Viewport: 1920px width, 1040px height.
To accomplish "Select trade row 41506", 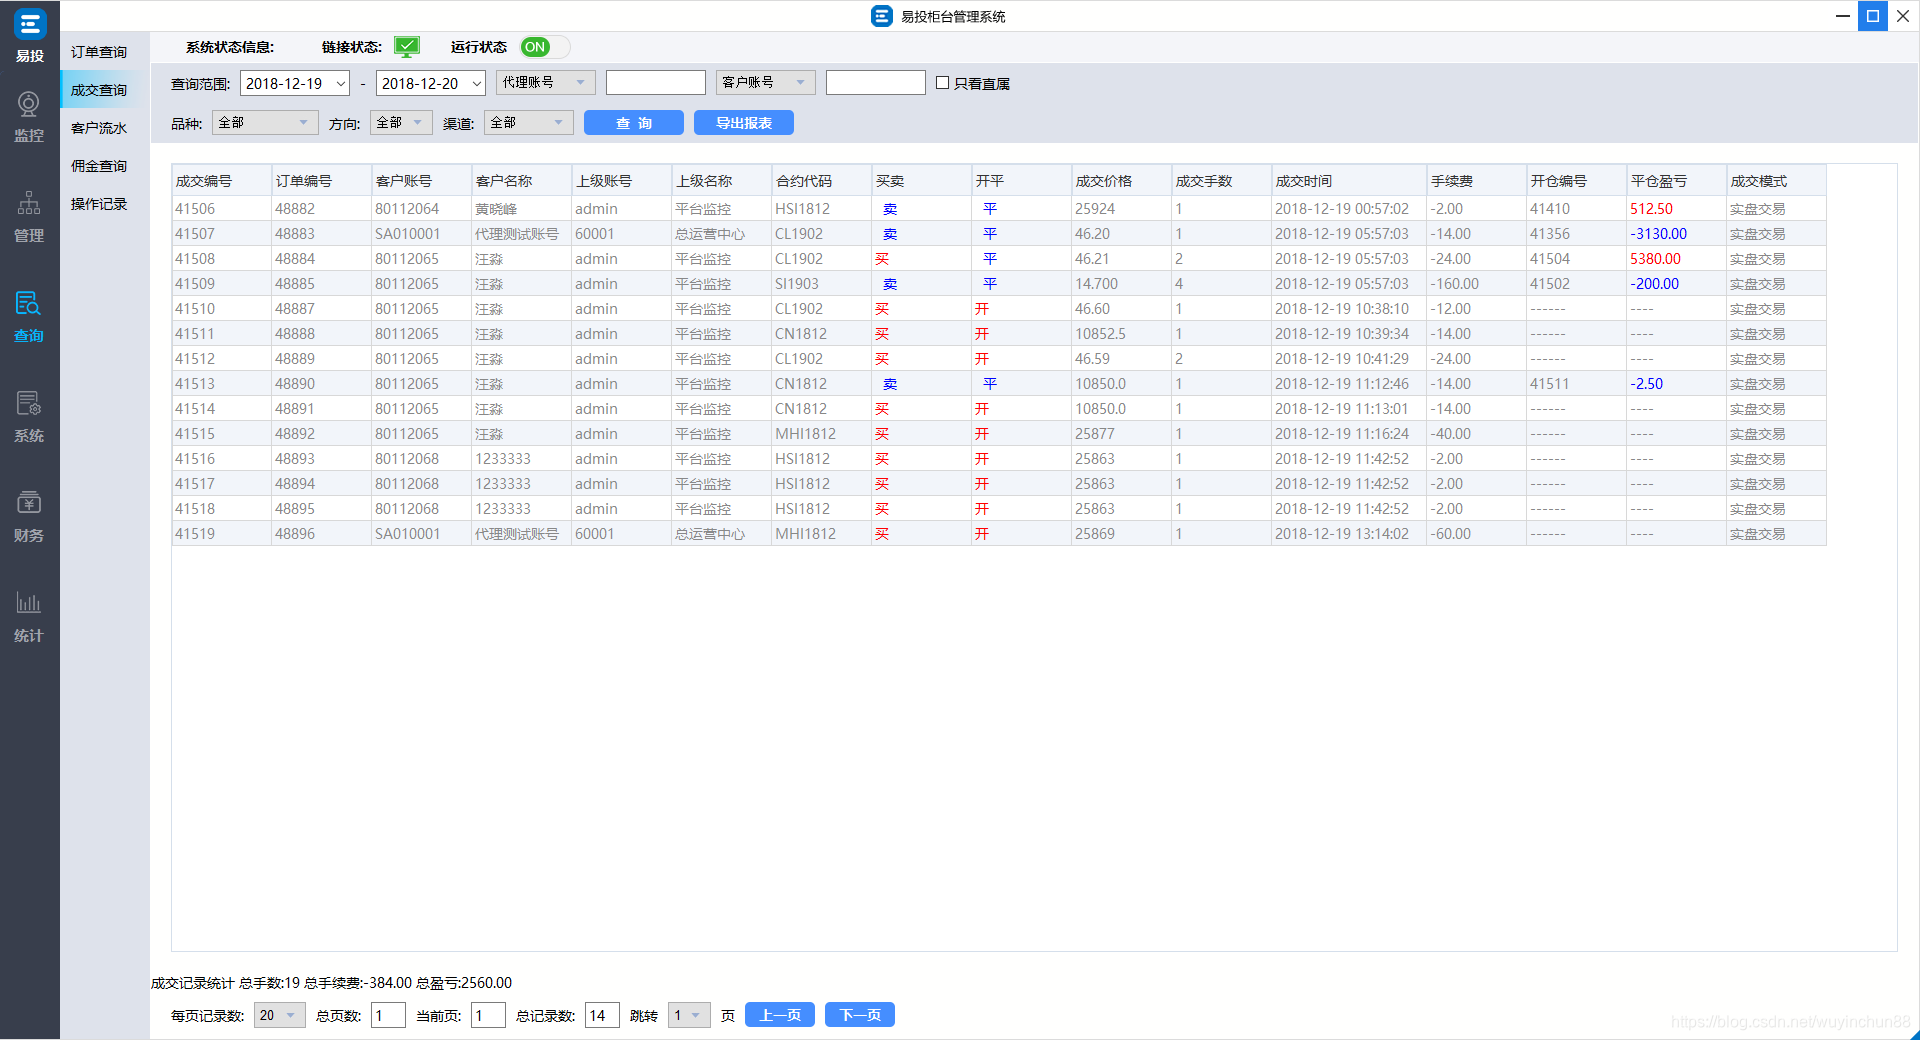I will click(999, 209).
